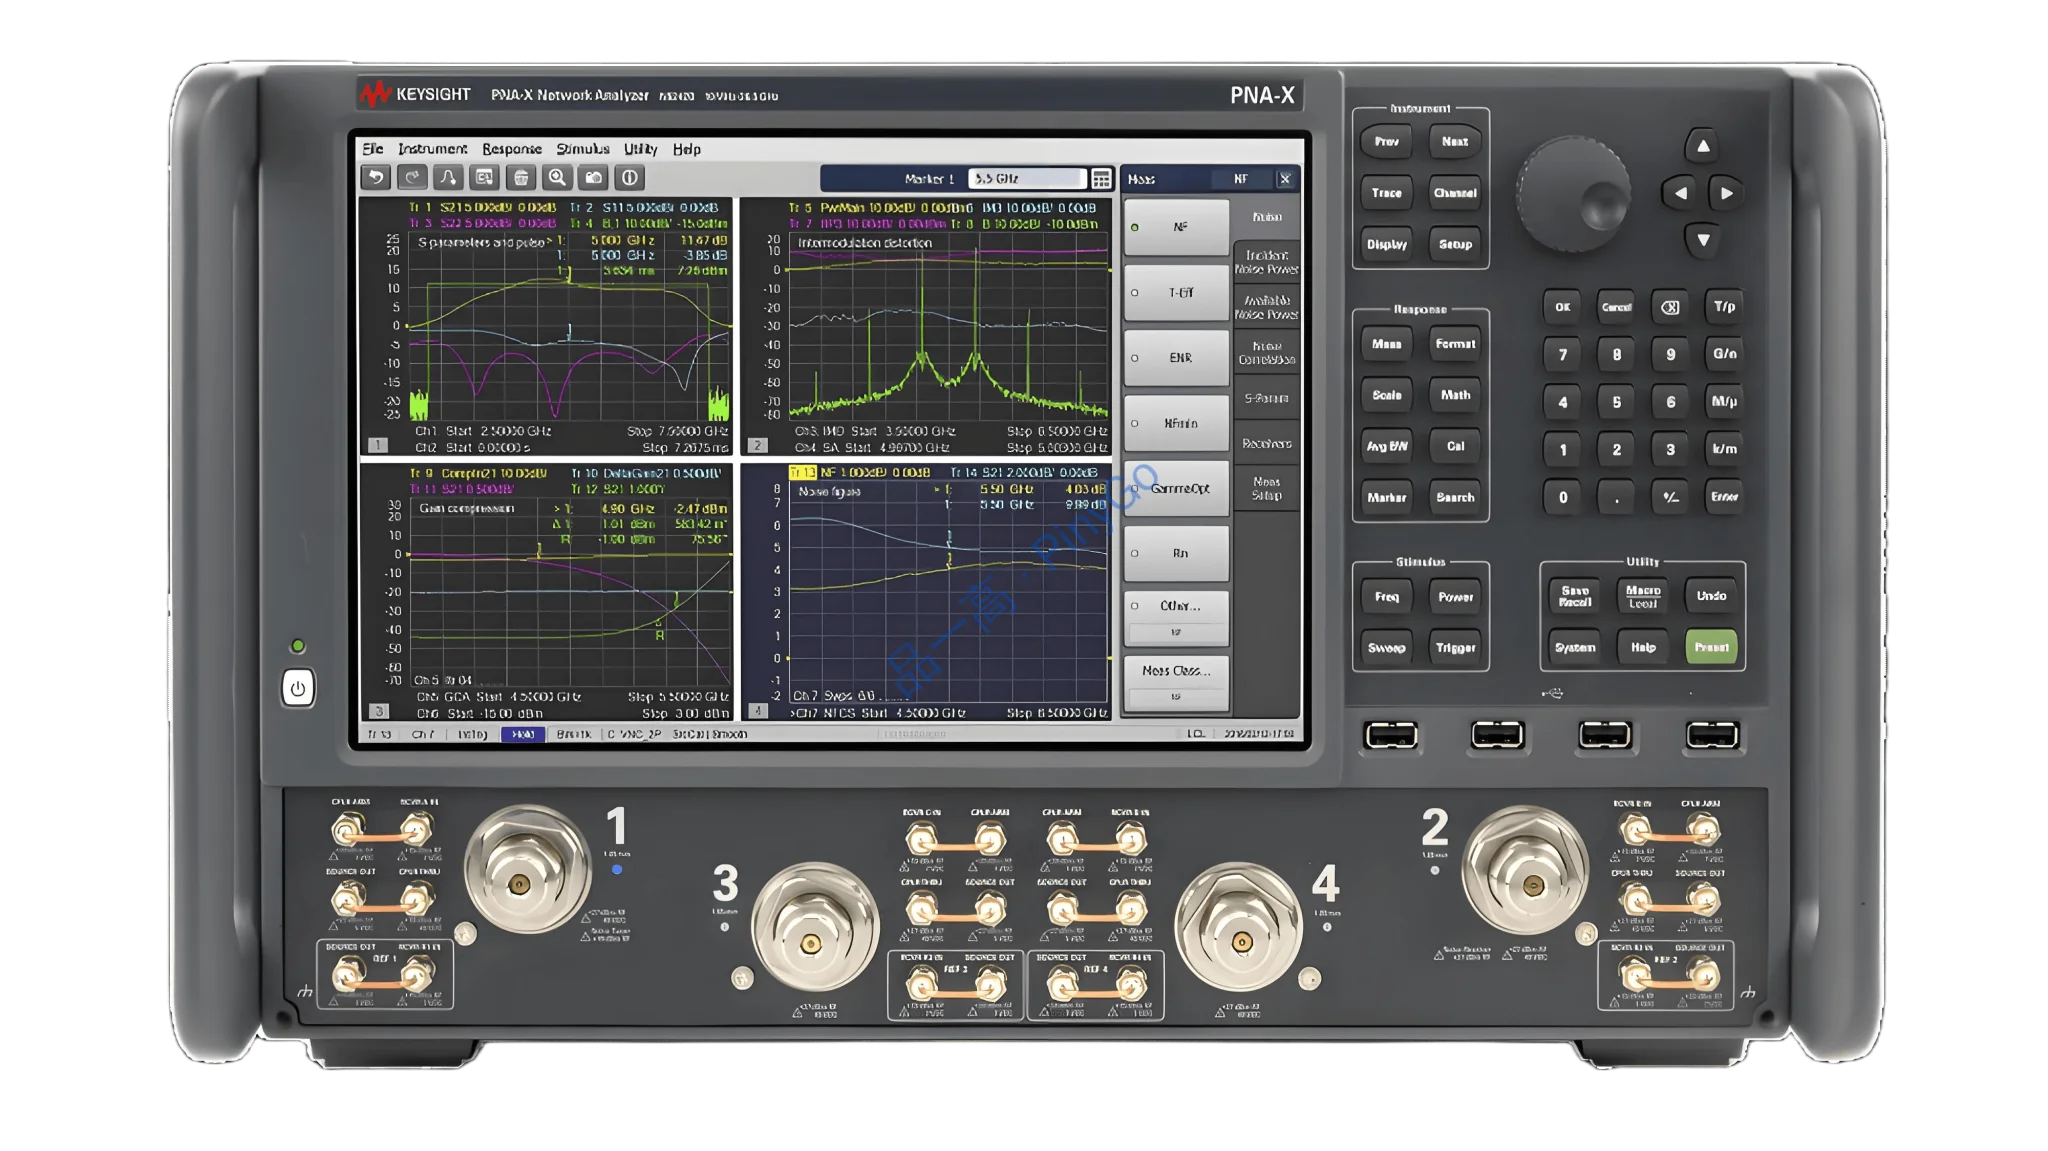
Task: Click the Avg BW hardware key
Action: (x=1387, y=446)
